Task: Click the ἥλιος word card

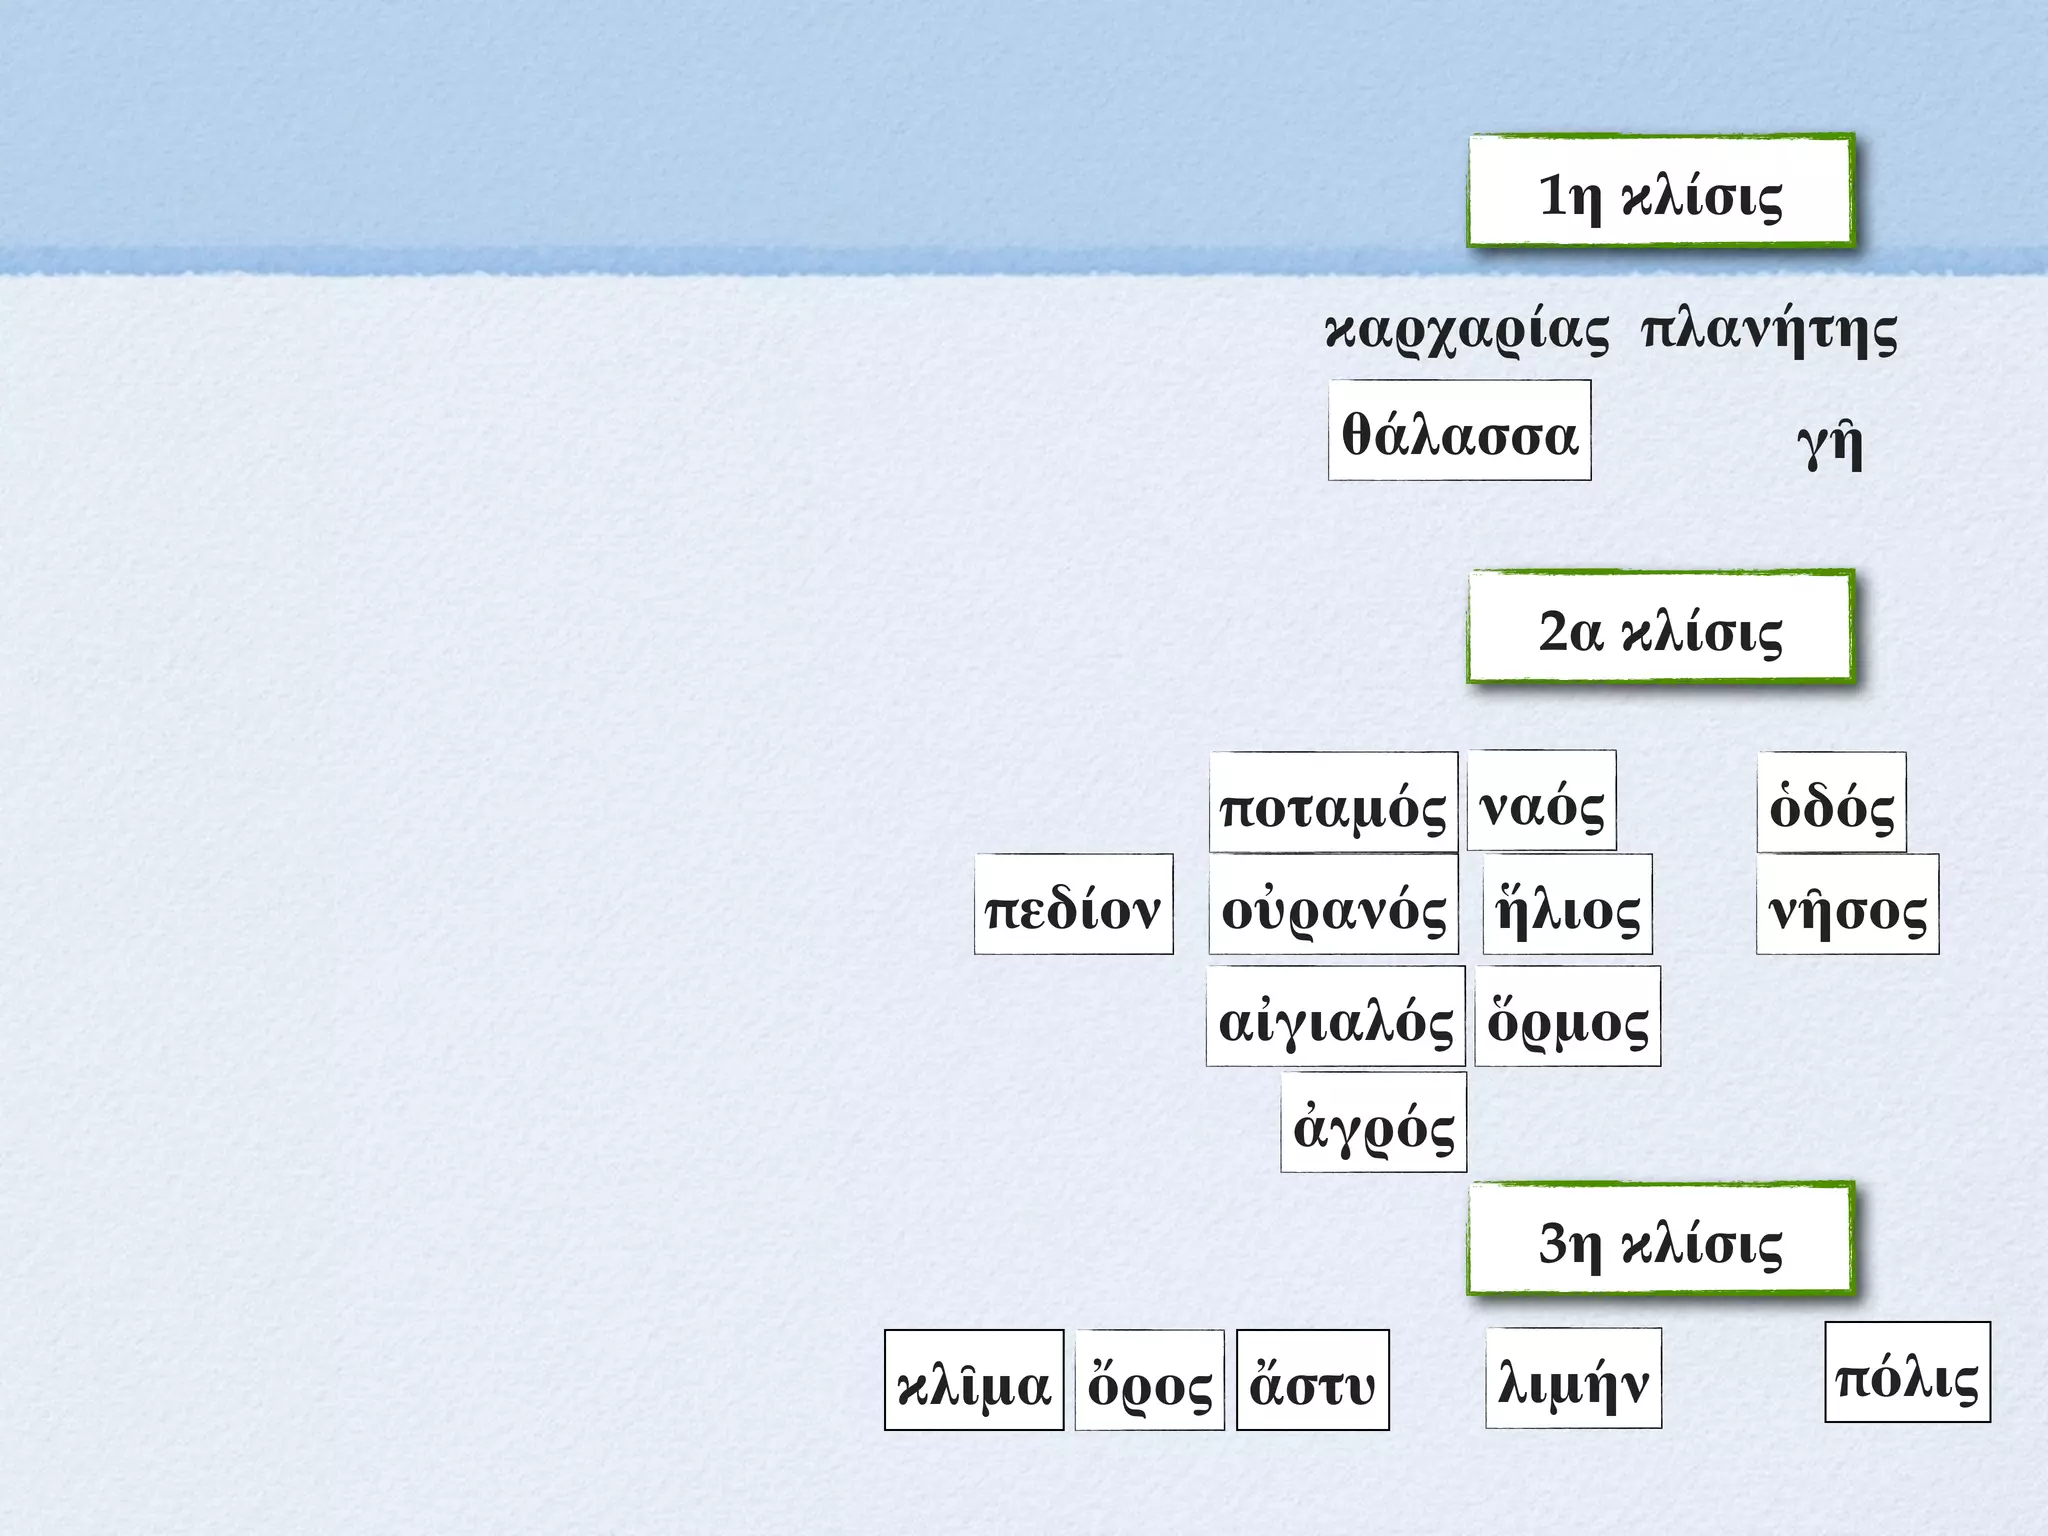Action: [1567, 904]
